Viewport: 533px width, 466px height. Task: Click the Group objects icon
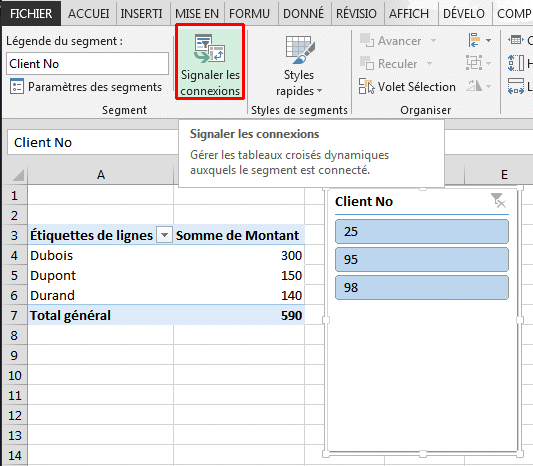tap(474, 63)
